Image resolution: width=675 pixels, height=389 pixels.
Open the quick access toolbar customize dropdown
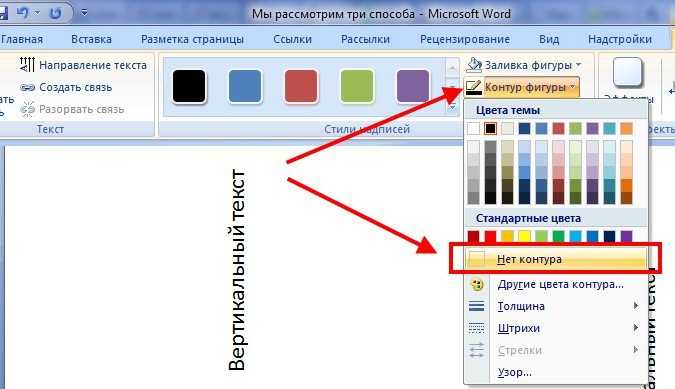click(84, 13)
